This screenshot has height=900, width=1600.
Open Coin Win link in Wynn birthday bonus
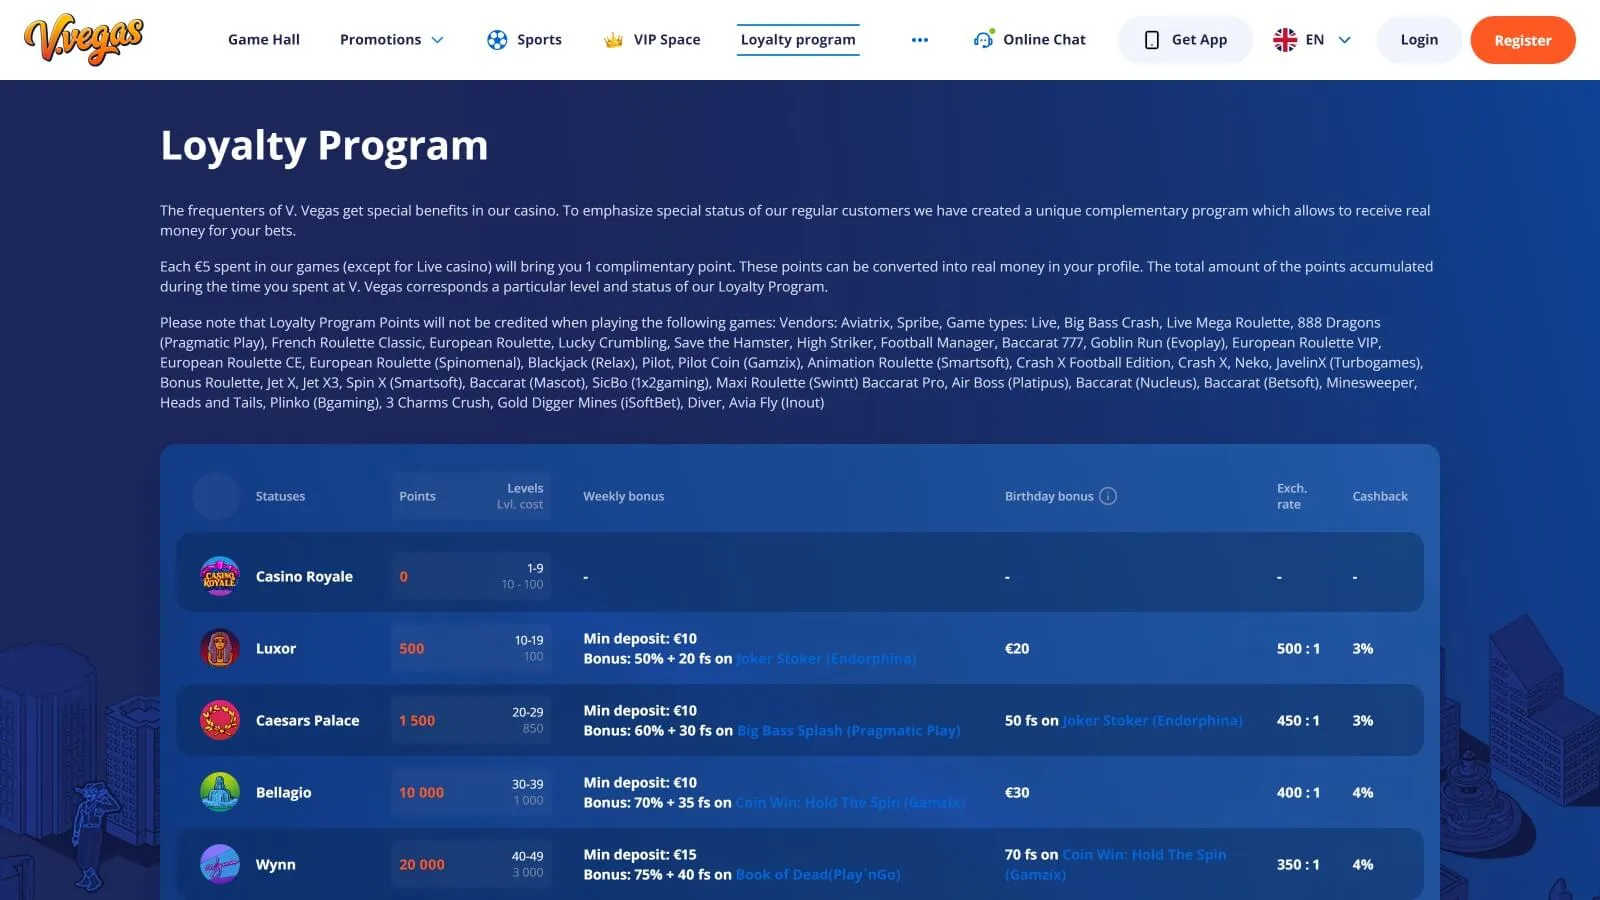(x=1116, y=865)
